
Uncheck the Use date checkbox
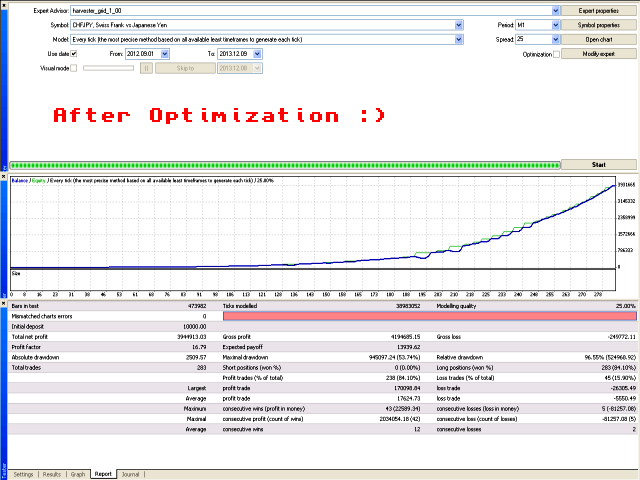[x=74, y=54]
